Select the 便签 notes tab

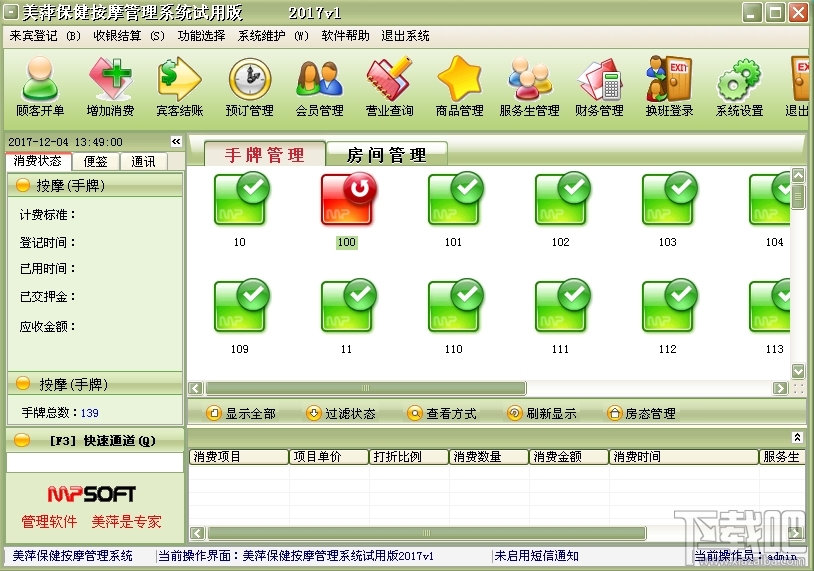point(96,161)
